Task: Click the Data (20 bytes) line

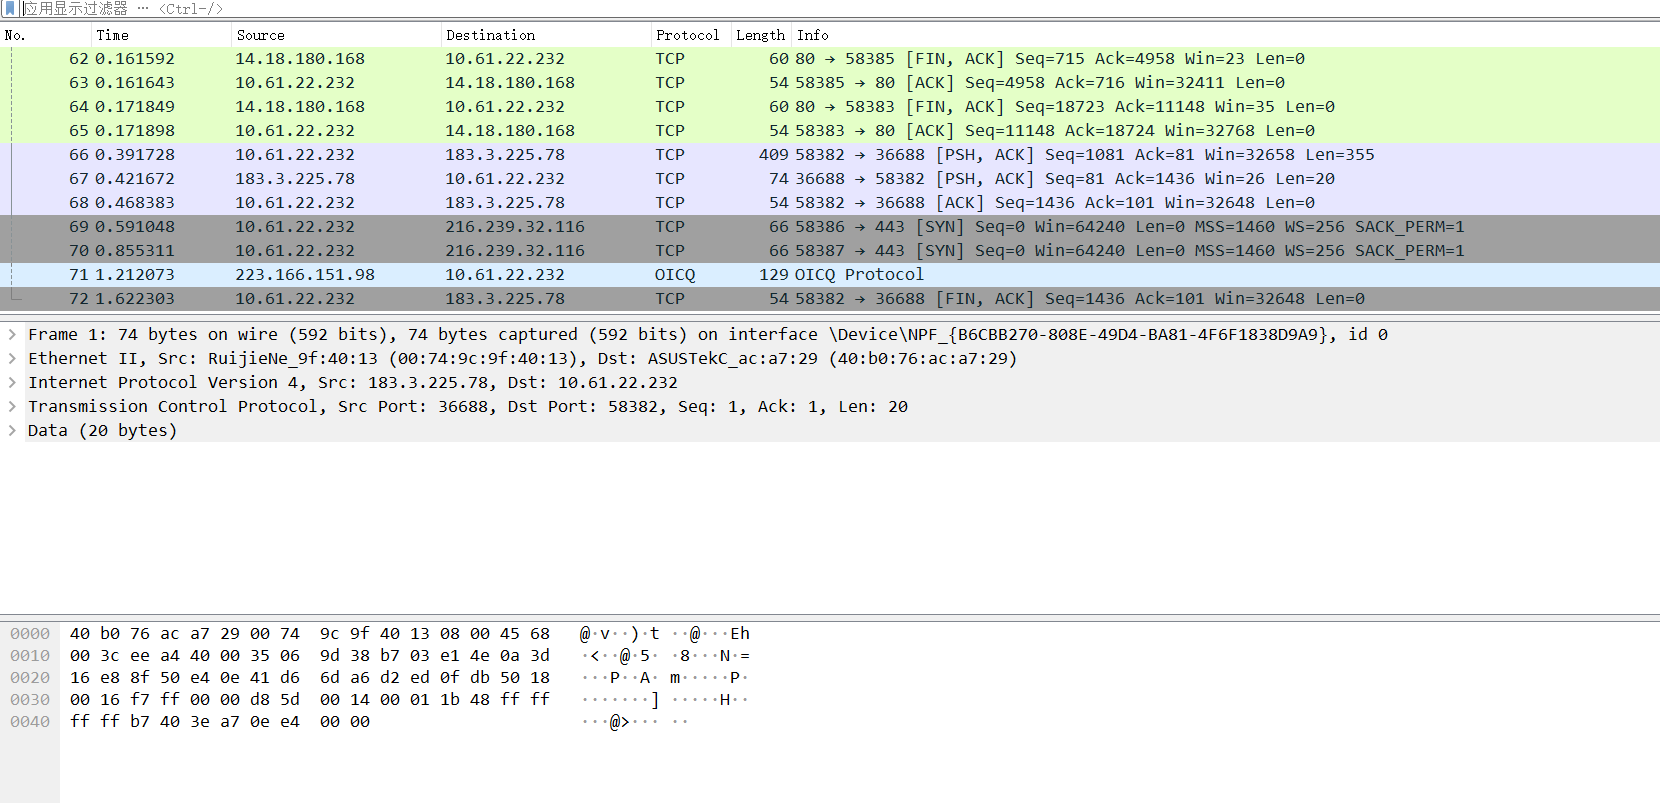Action: [x=103, y=430]
